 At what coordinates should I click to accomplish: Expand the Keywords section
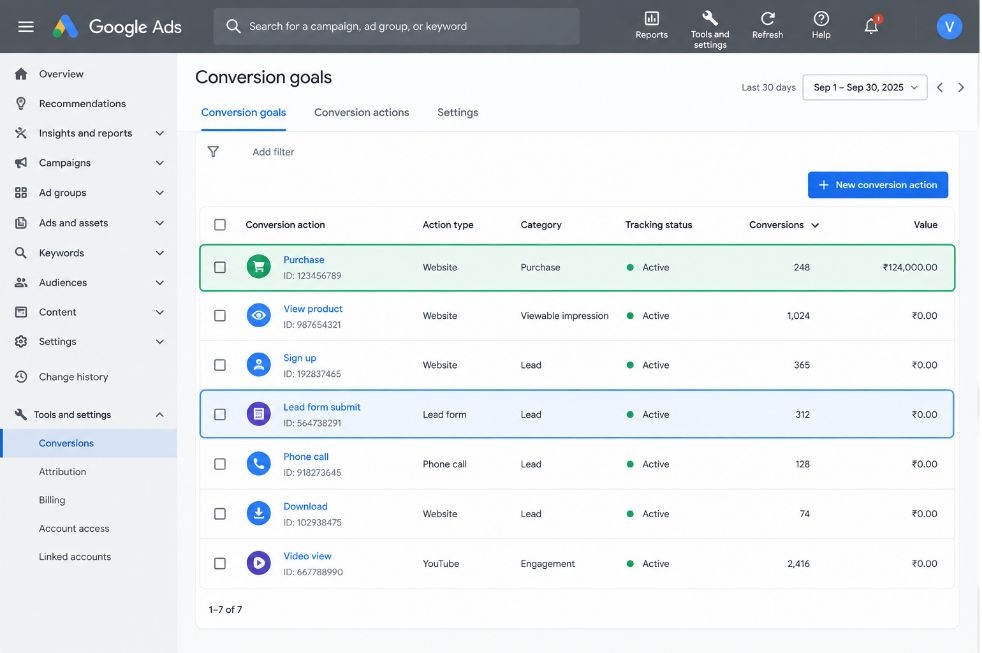[x=160, y=253]
